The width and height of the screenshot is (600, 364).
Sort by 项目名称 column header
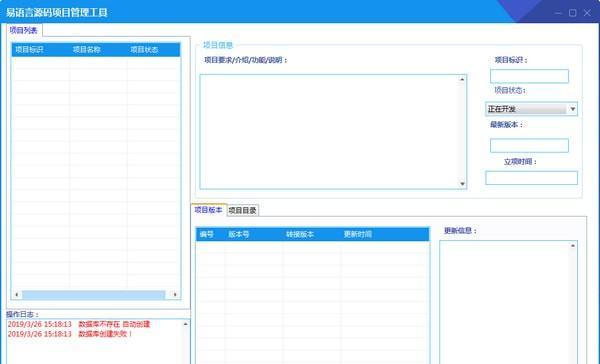click(98, 50)
